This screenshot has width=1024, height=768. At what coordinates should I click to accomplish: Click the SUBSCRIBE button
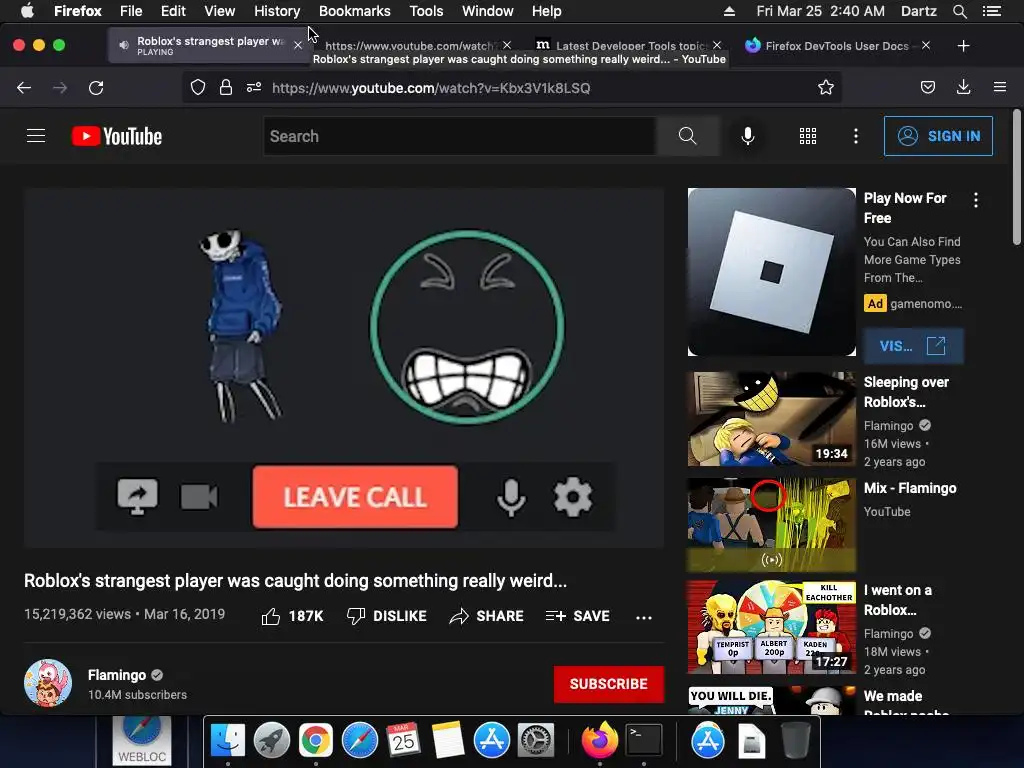click(x=609, y=684)
